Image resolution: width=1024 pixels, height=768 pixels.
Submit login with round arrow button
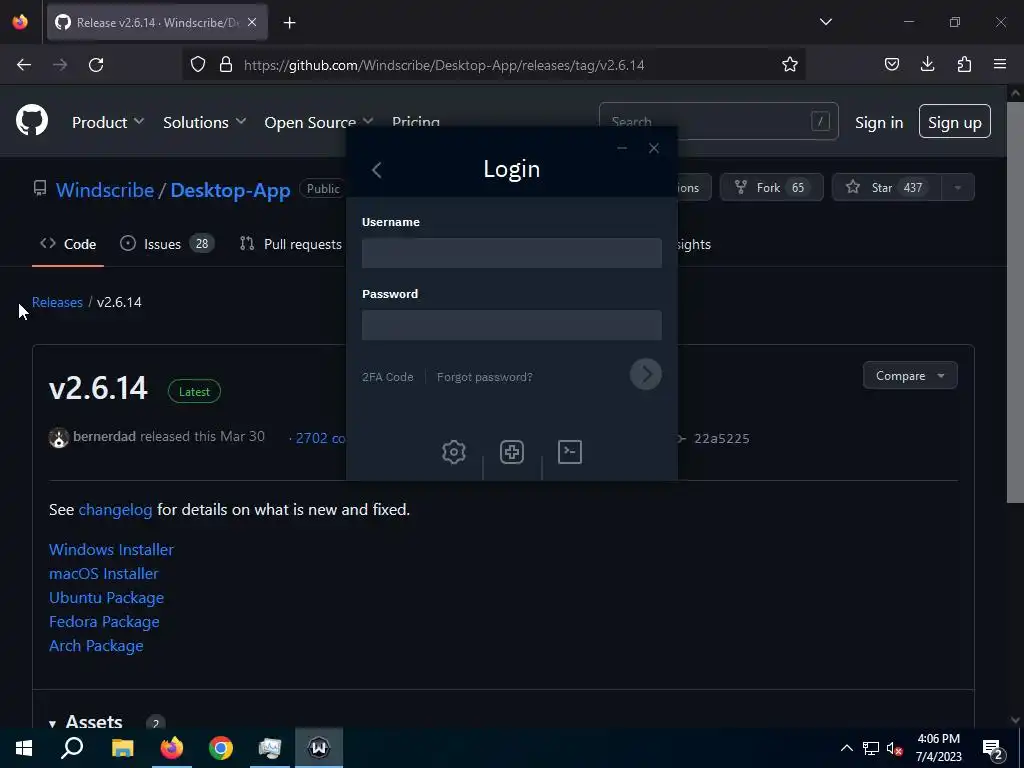pos(646,374)
